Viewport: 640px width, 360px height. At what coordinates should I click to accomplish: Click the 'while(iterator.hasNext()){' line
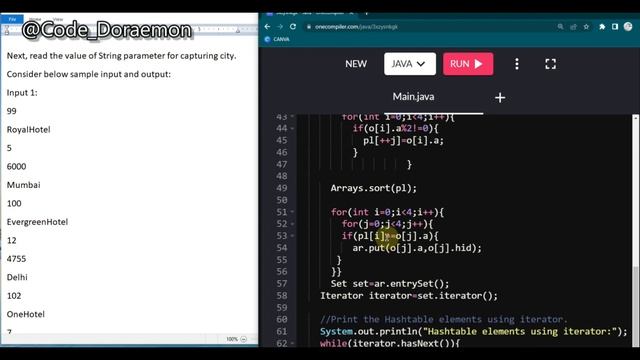[x=390, y=343]
